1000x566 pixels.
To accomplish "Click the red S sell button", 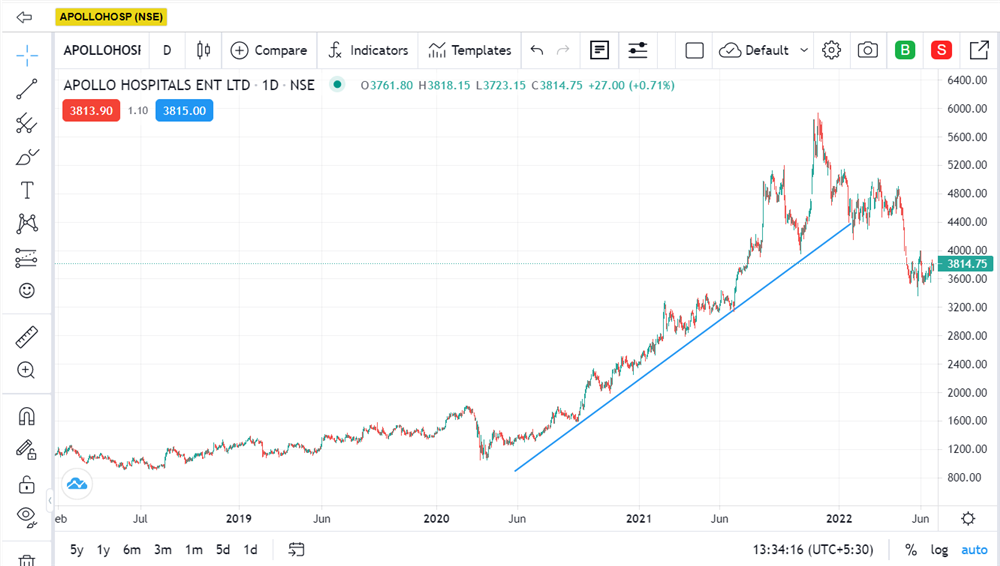I will 941,50.
